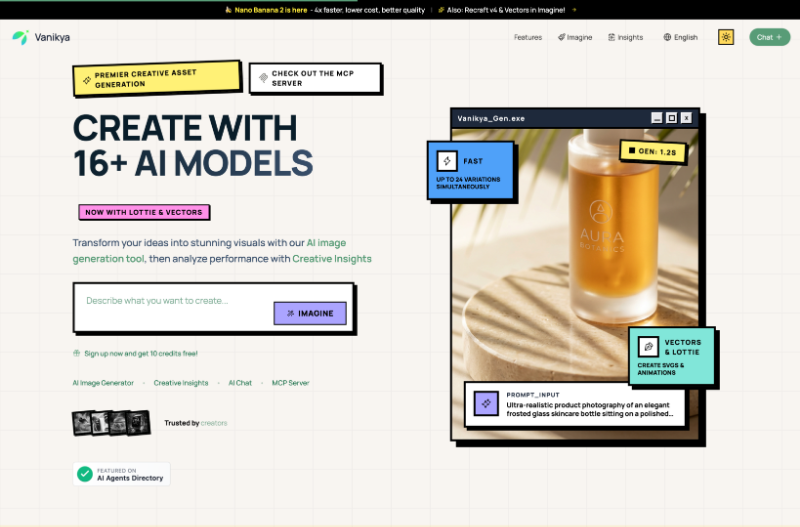The height and width of the screenshot is (527, 800).
Task: Open Insights in the navigation bar
Action: (626, 37)
